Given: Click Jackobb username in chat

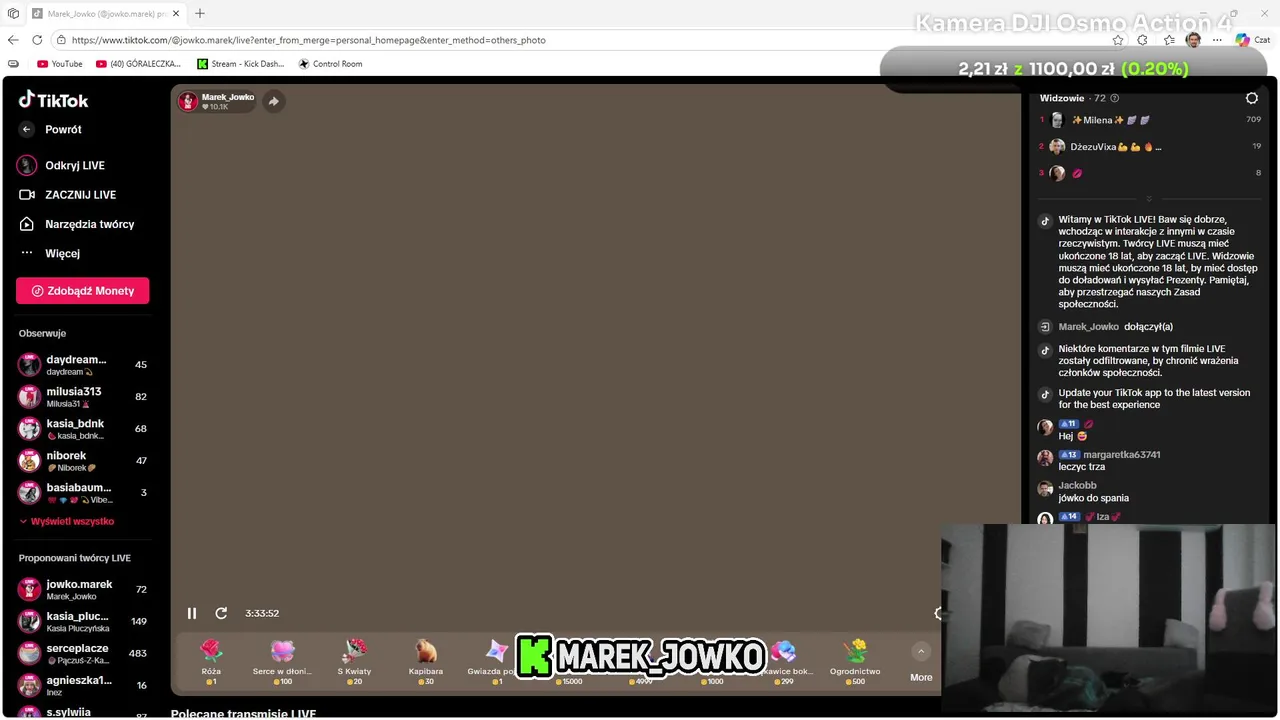Looking at the screenshot, I should (x=1078, y=486).
